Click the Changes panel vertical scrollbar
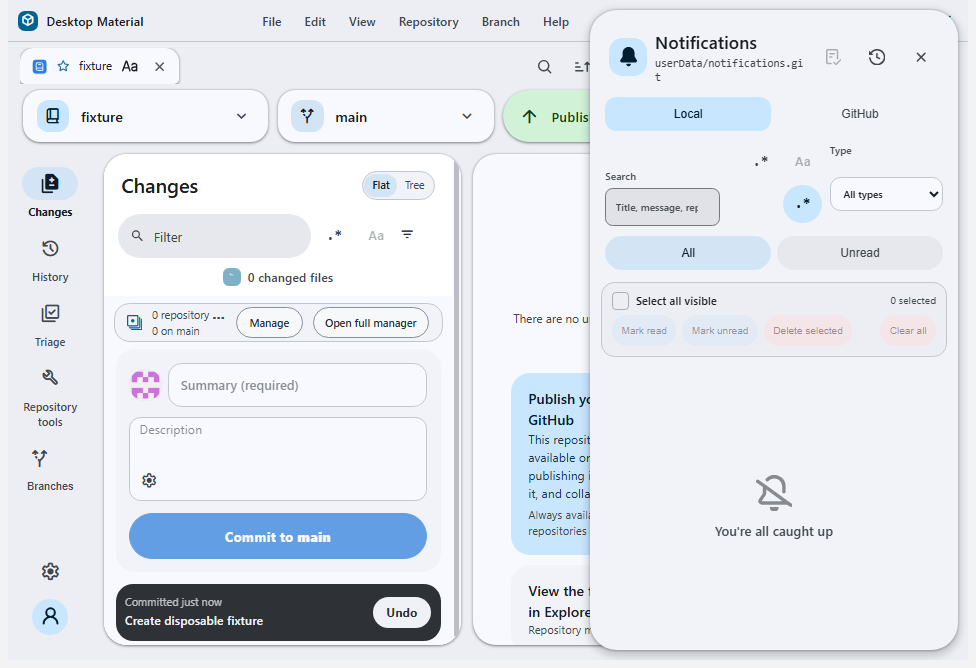Viewport: 976px width, 668px height. pyautogui.click(x=458, y=398)
